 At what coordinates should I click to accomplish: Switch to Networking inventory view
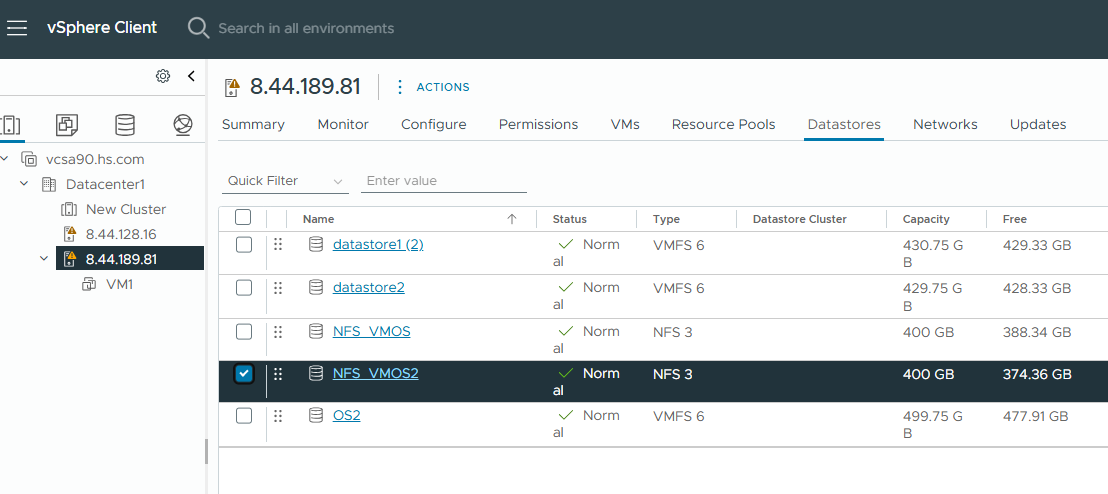click(183, 125)
